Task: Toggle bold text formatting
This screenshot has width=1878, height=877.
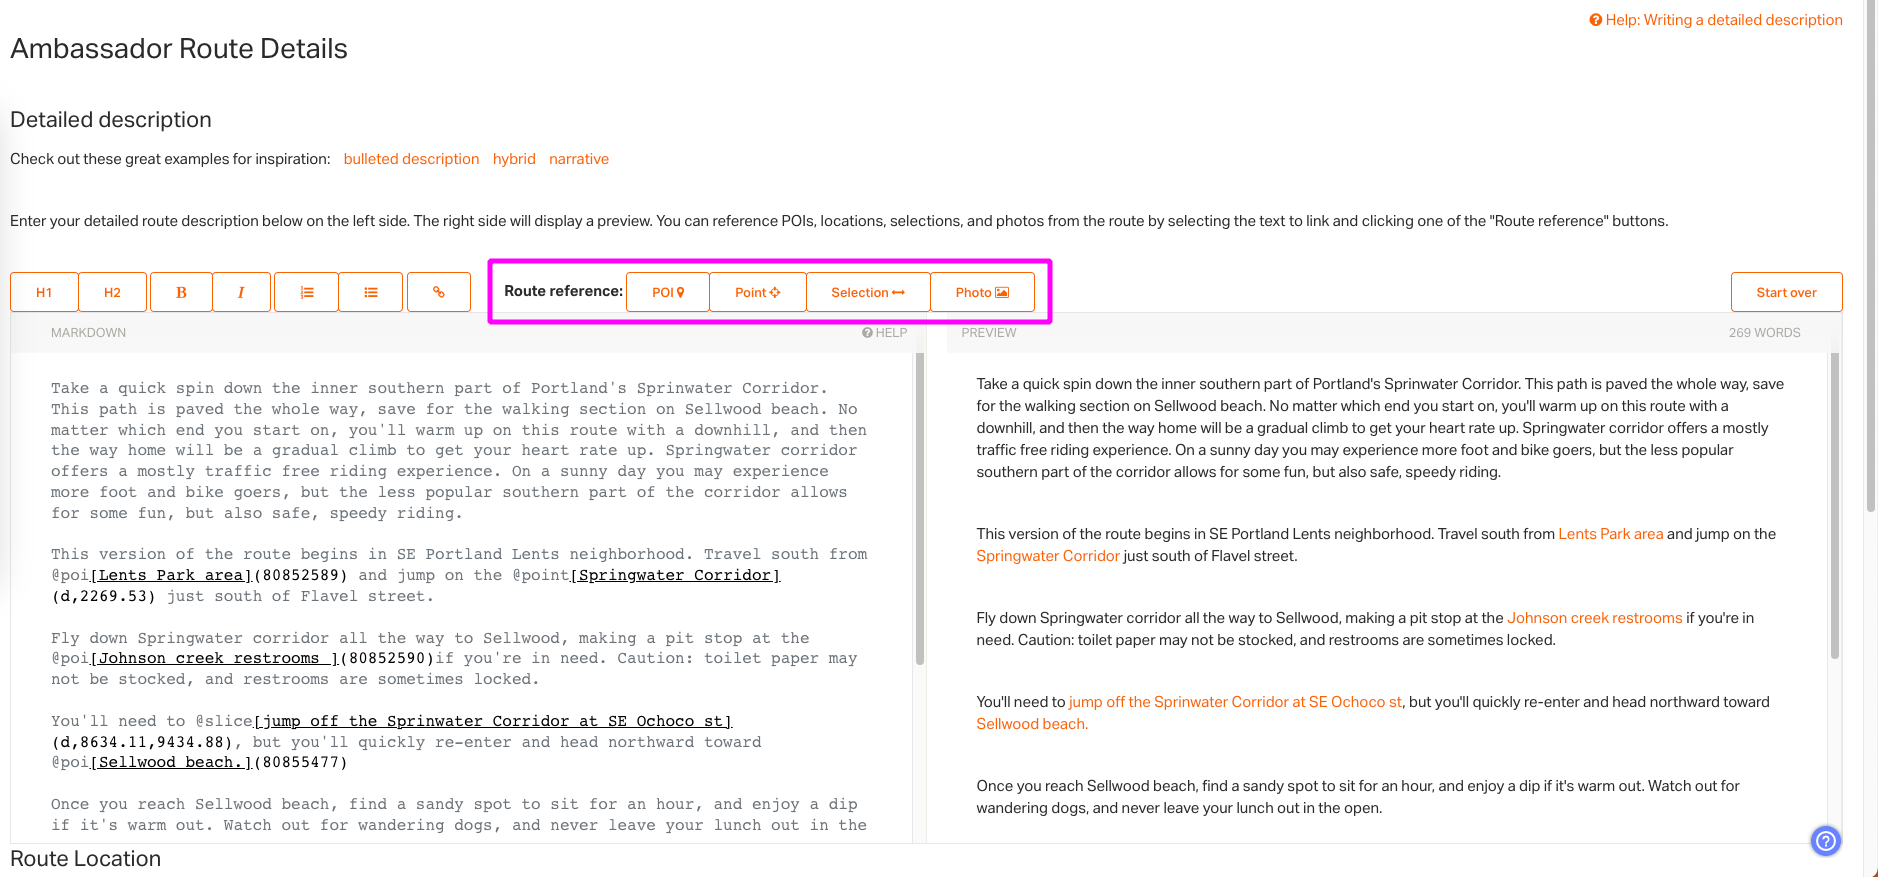Action: (x=181, y=292)
